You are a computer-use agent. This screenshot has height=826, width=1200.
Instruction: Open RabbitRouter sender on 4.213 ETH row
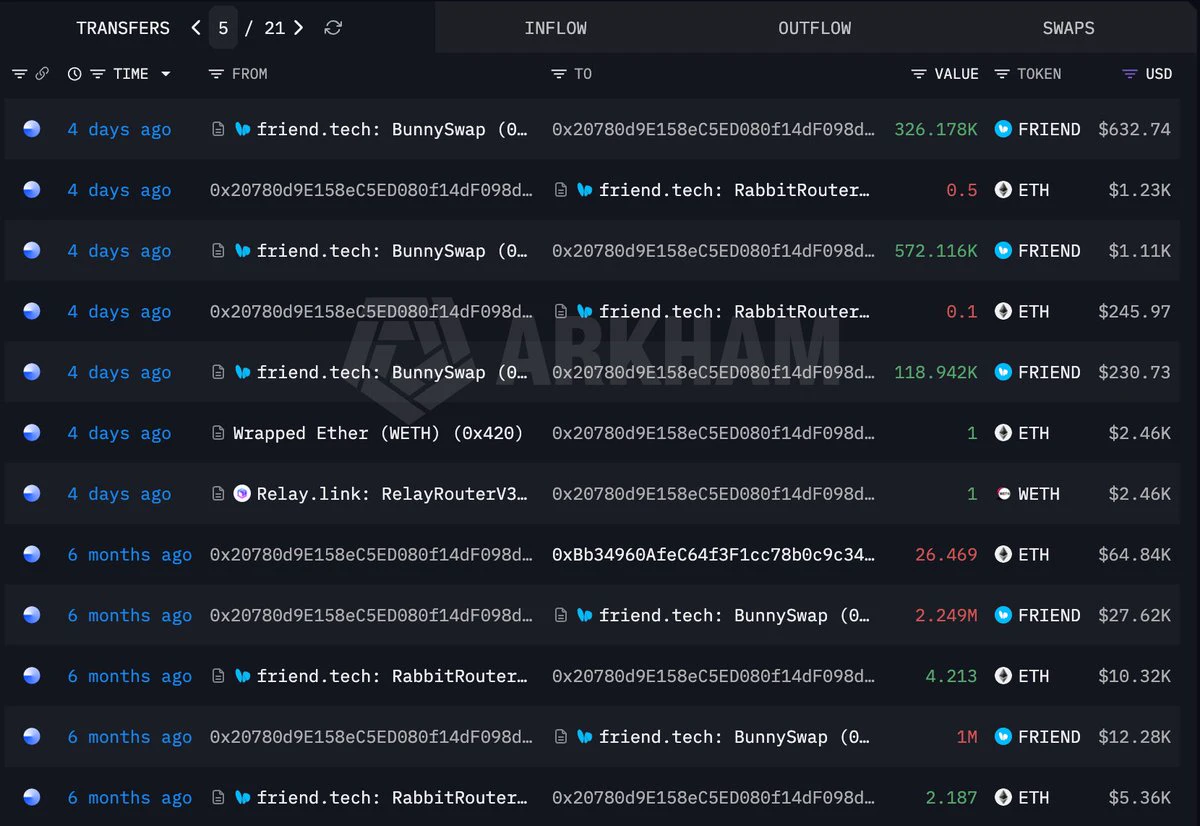tap(392, 676)
